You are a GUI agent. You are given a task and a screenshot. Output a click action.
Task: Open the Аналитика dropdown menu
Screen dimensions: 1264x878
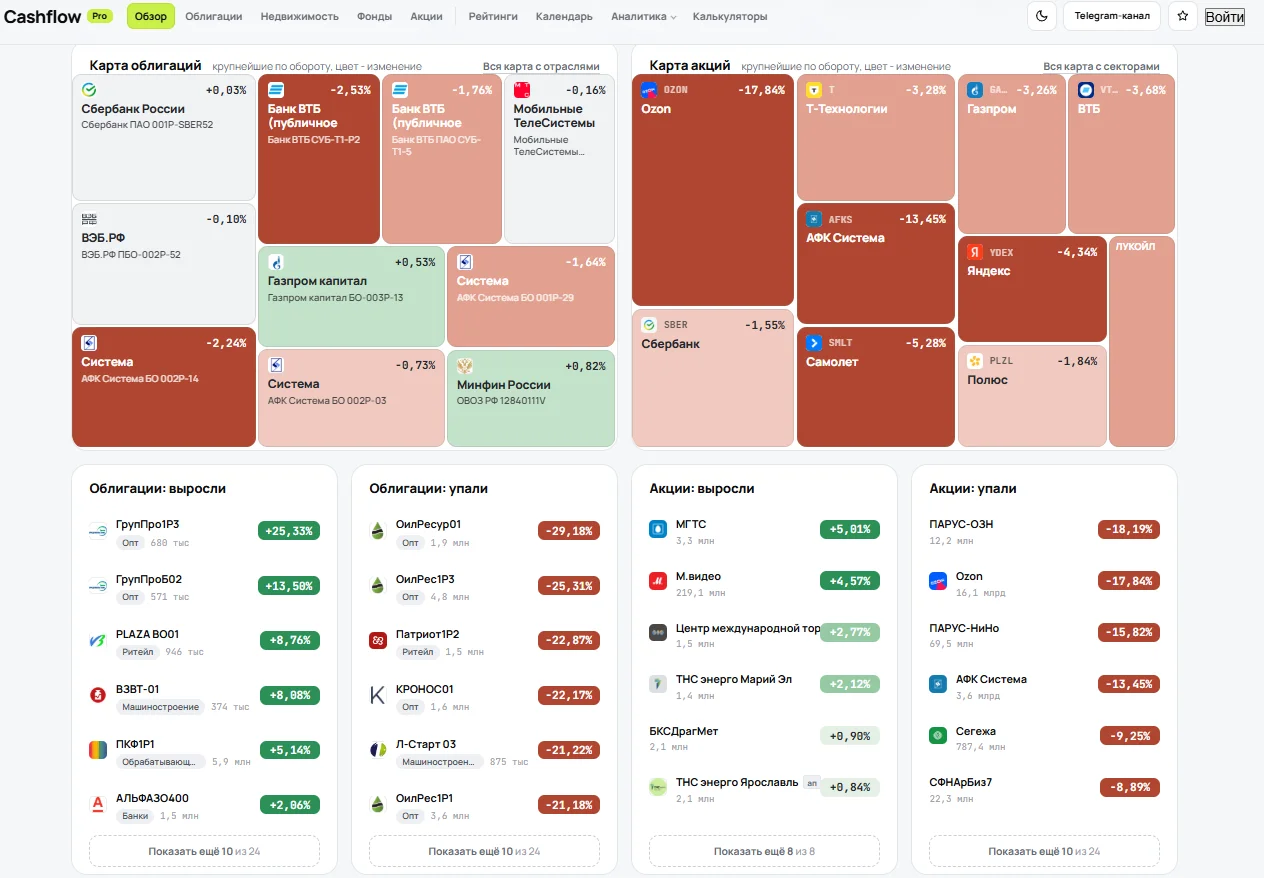tap(643, 17)
